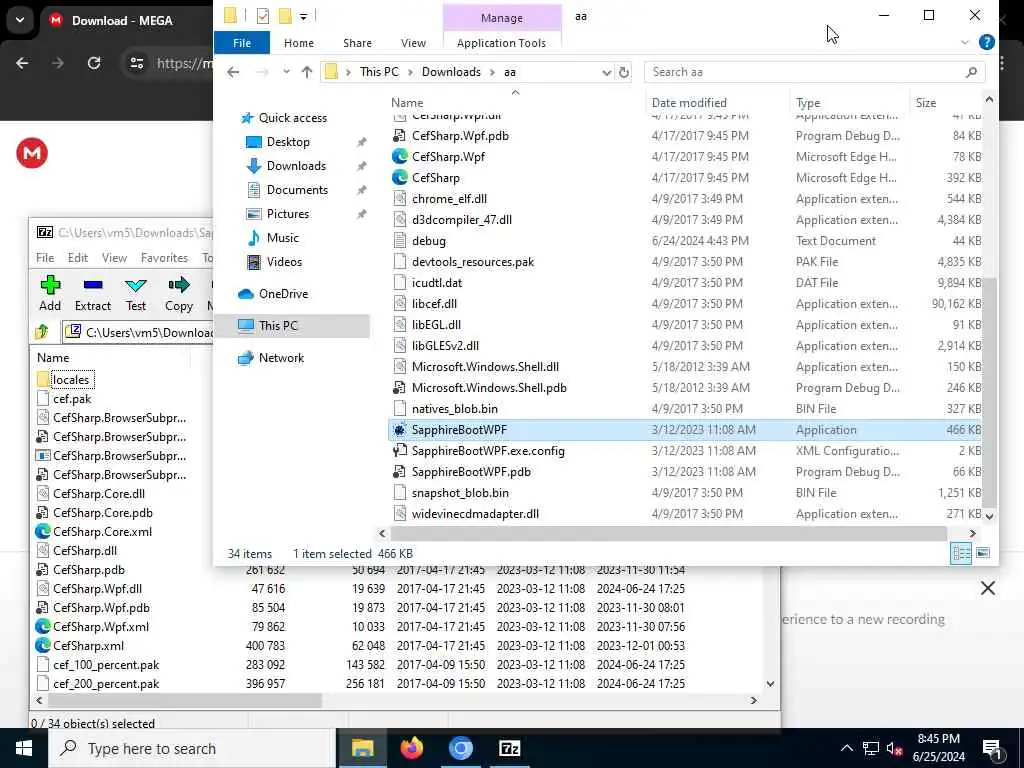This screenshot has width=1024, height=768.
Task: Open the Explorer File tab
Action: pos(242,42)
